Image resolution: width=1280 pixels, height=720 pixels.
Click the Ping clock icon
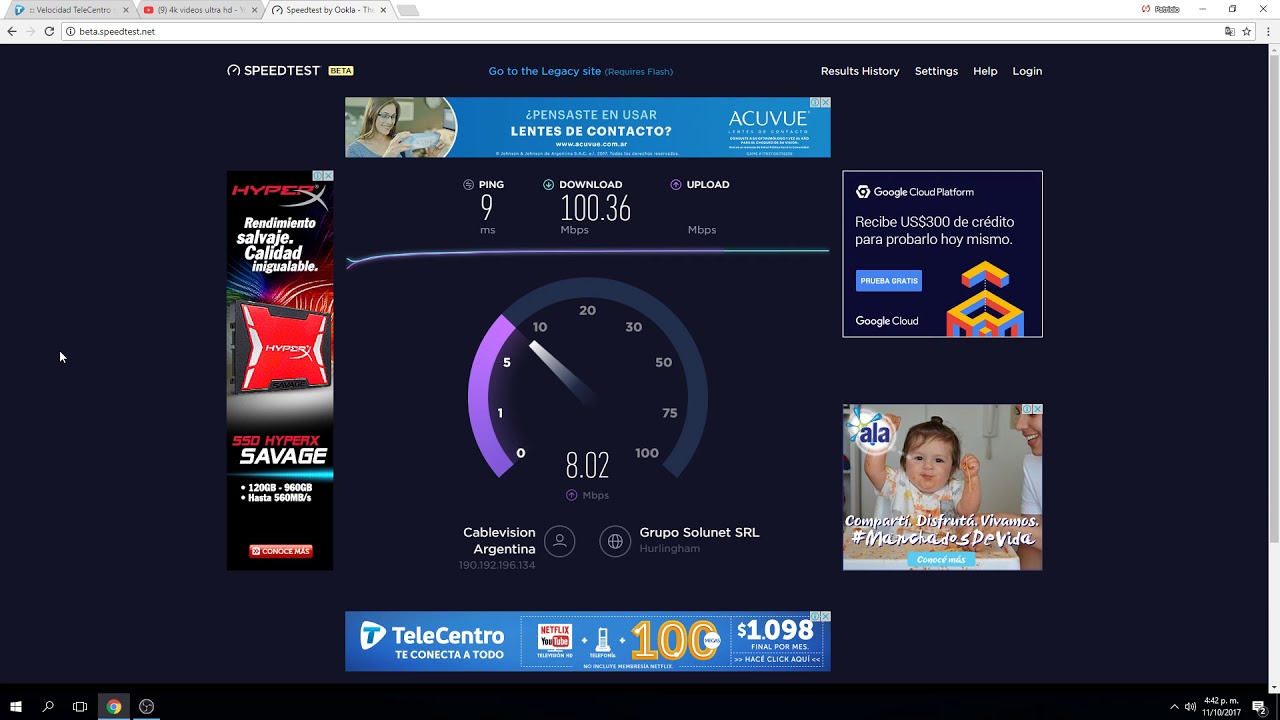pos(469,184)
